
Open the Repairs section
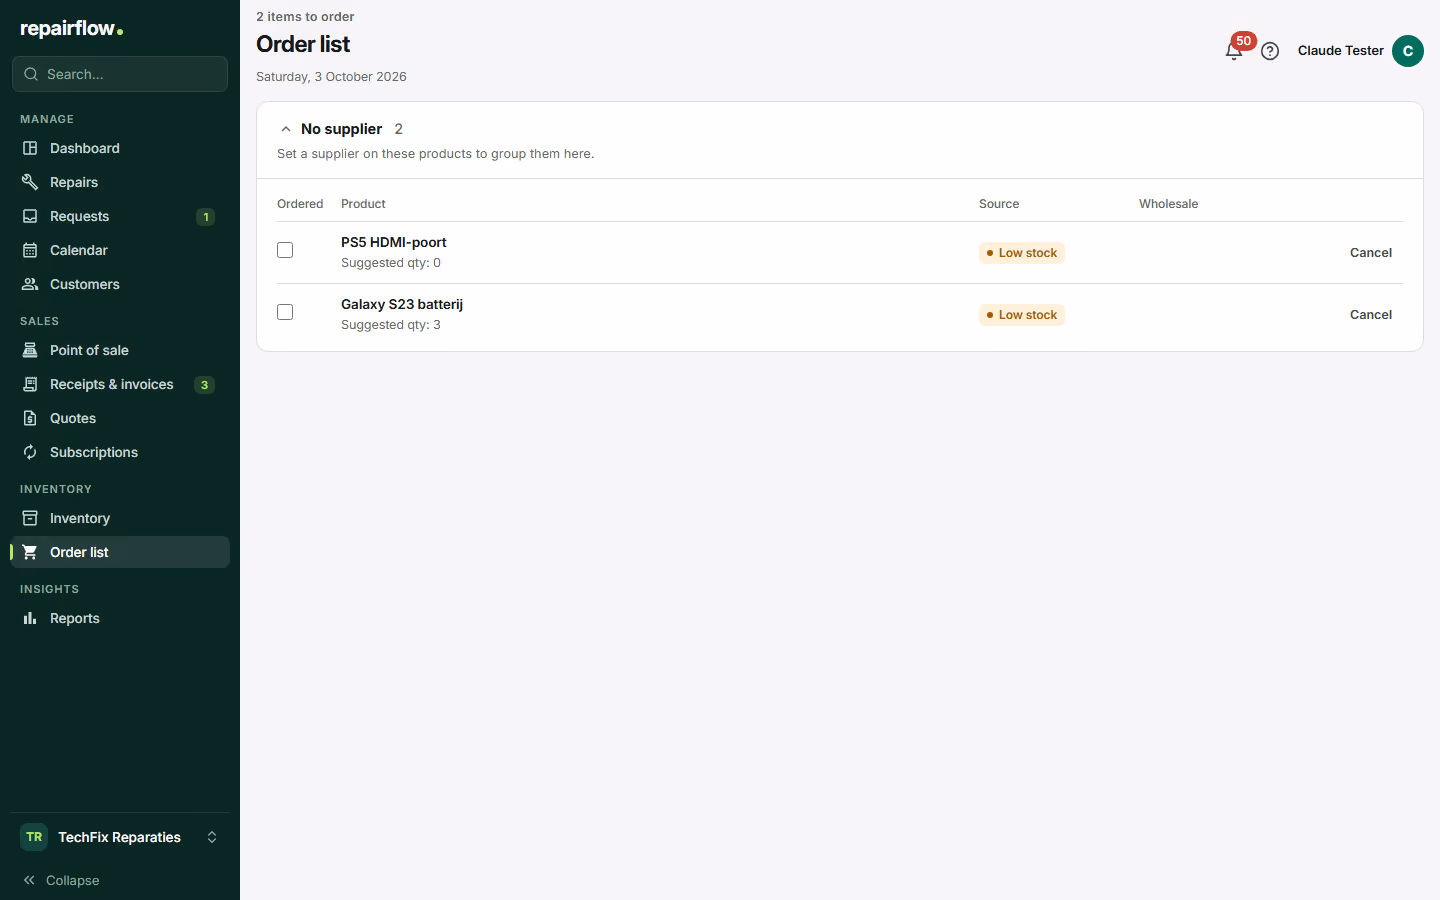[120, 182]
